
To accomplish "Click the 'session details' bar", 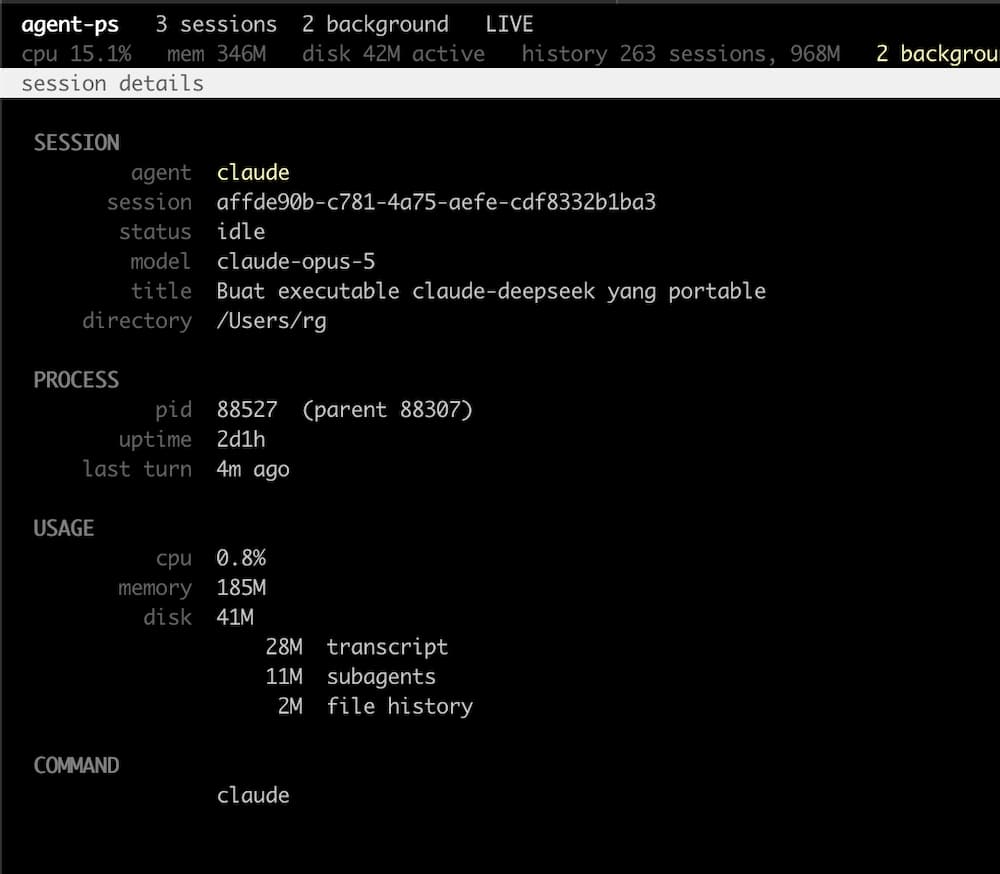I will coord(500,84).
